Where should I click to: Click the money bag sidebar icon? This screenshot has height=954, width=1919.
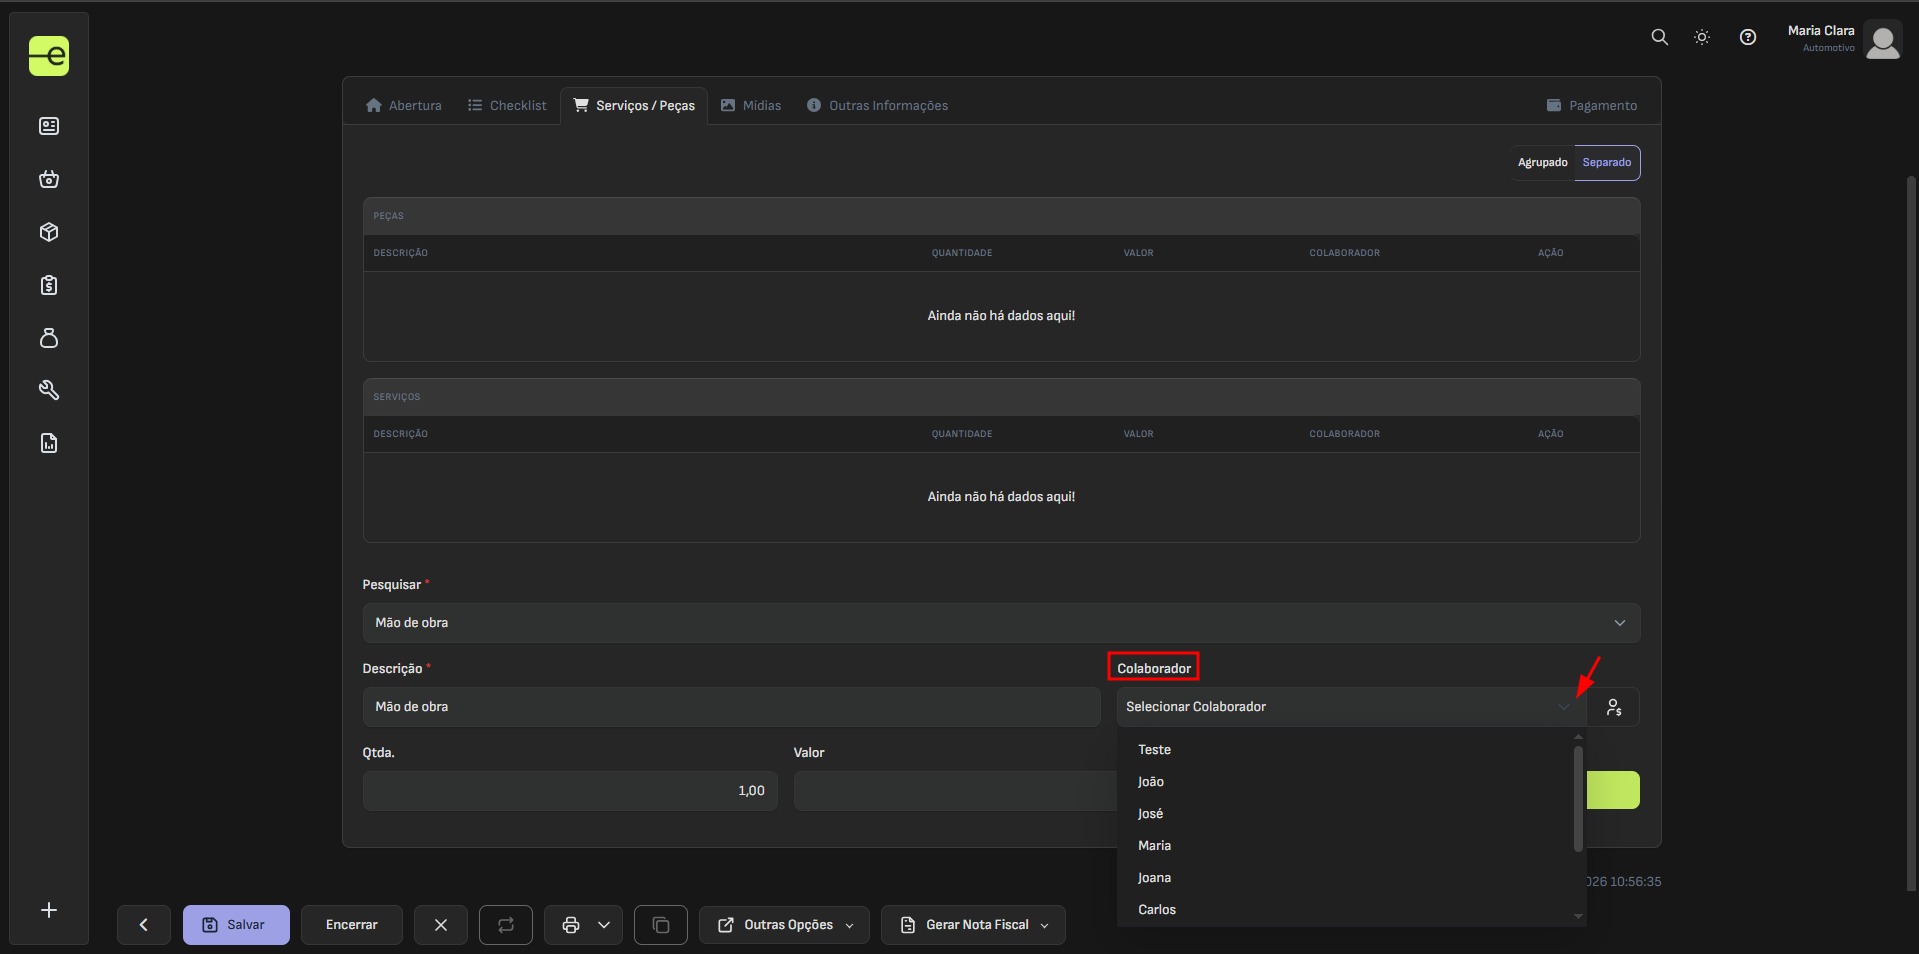49,338
